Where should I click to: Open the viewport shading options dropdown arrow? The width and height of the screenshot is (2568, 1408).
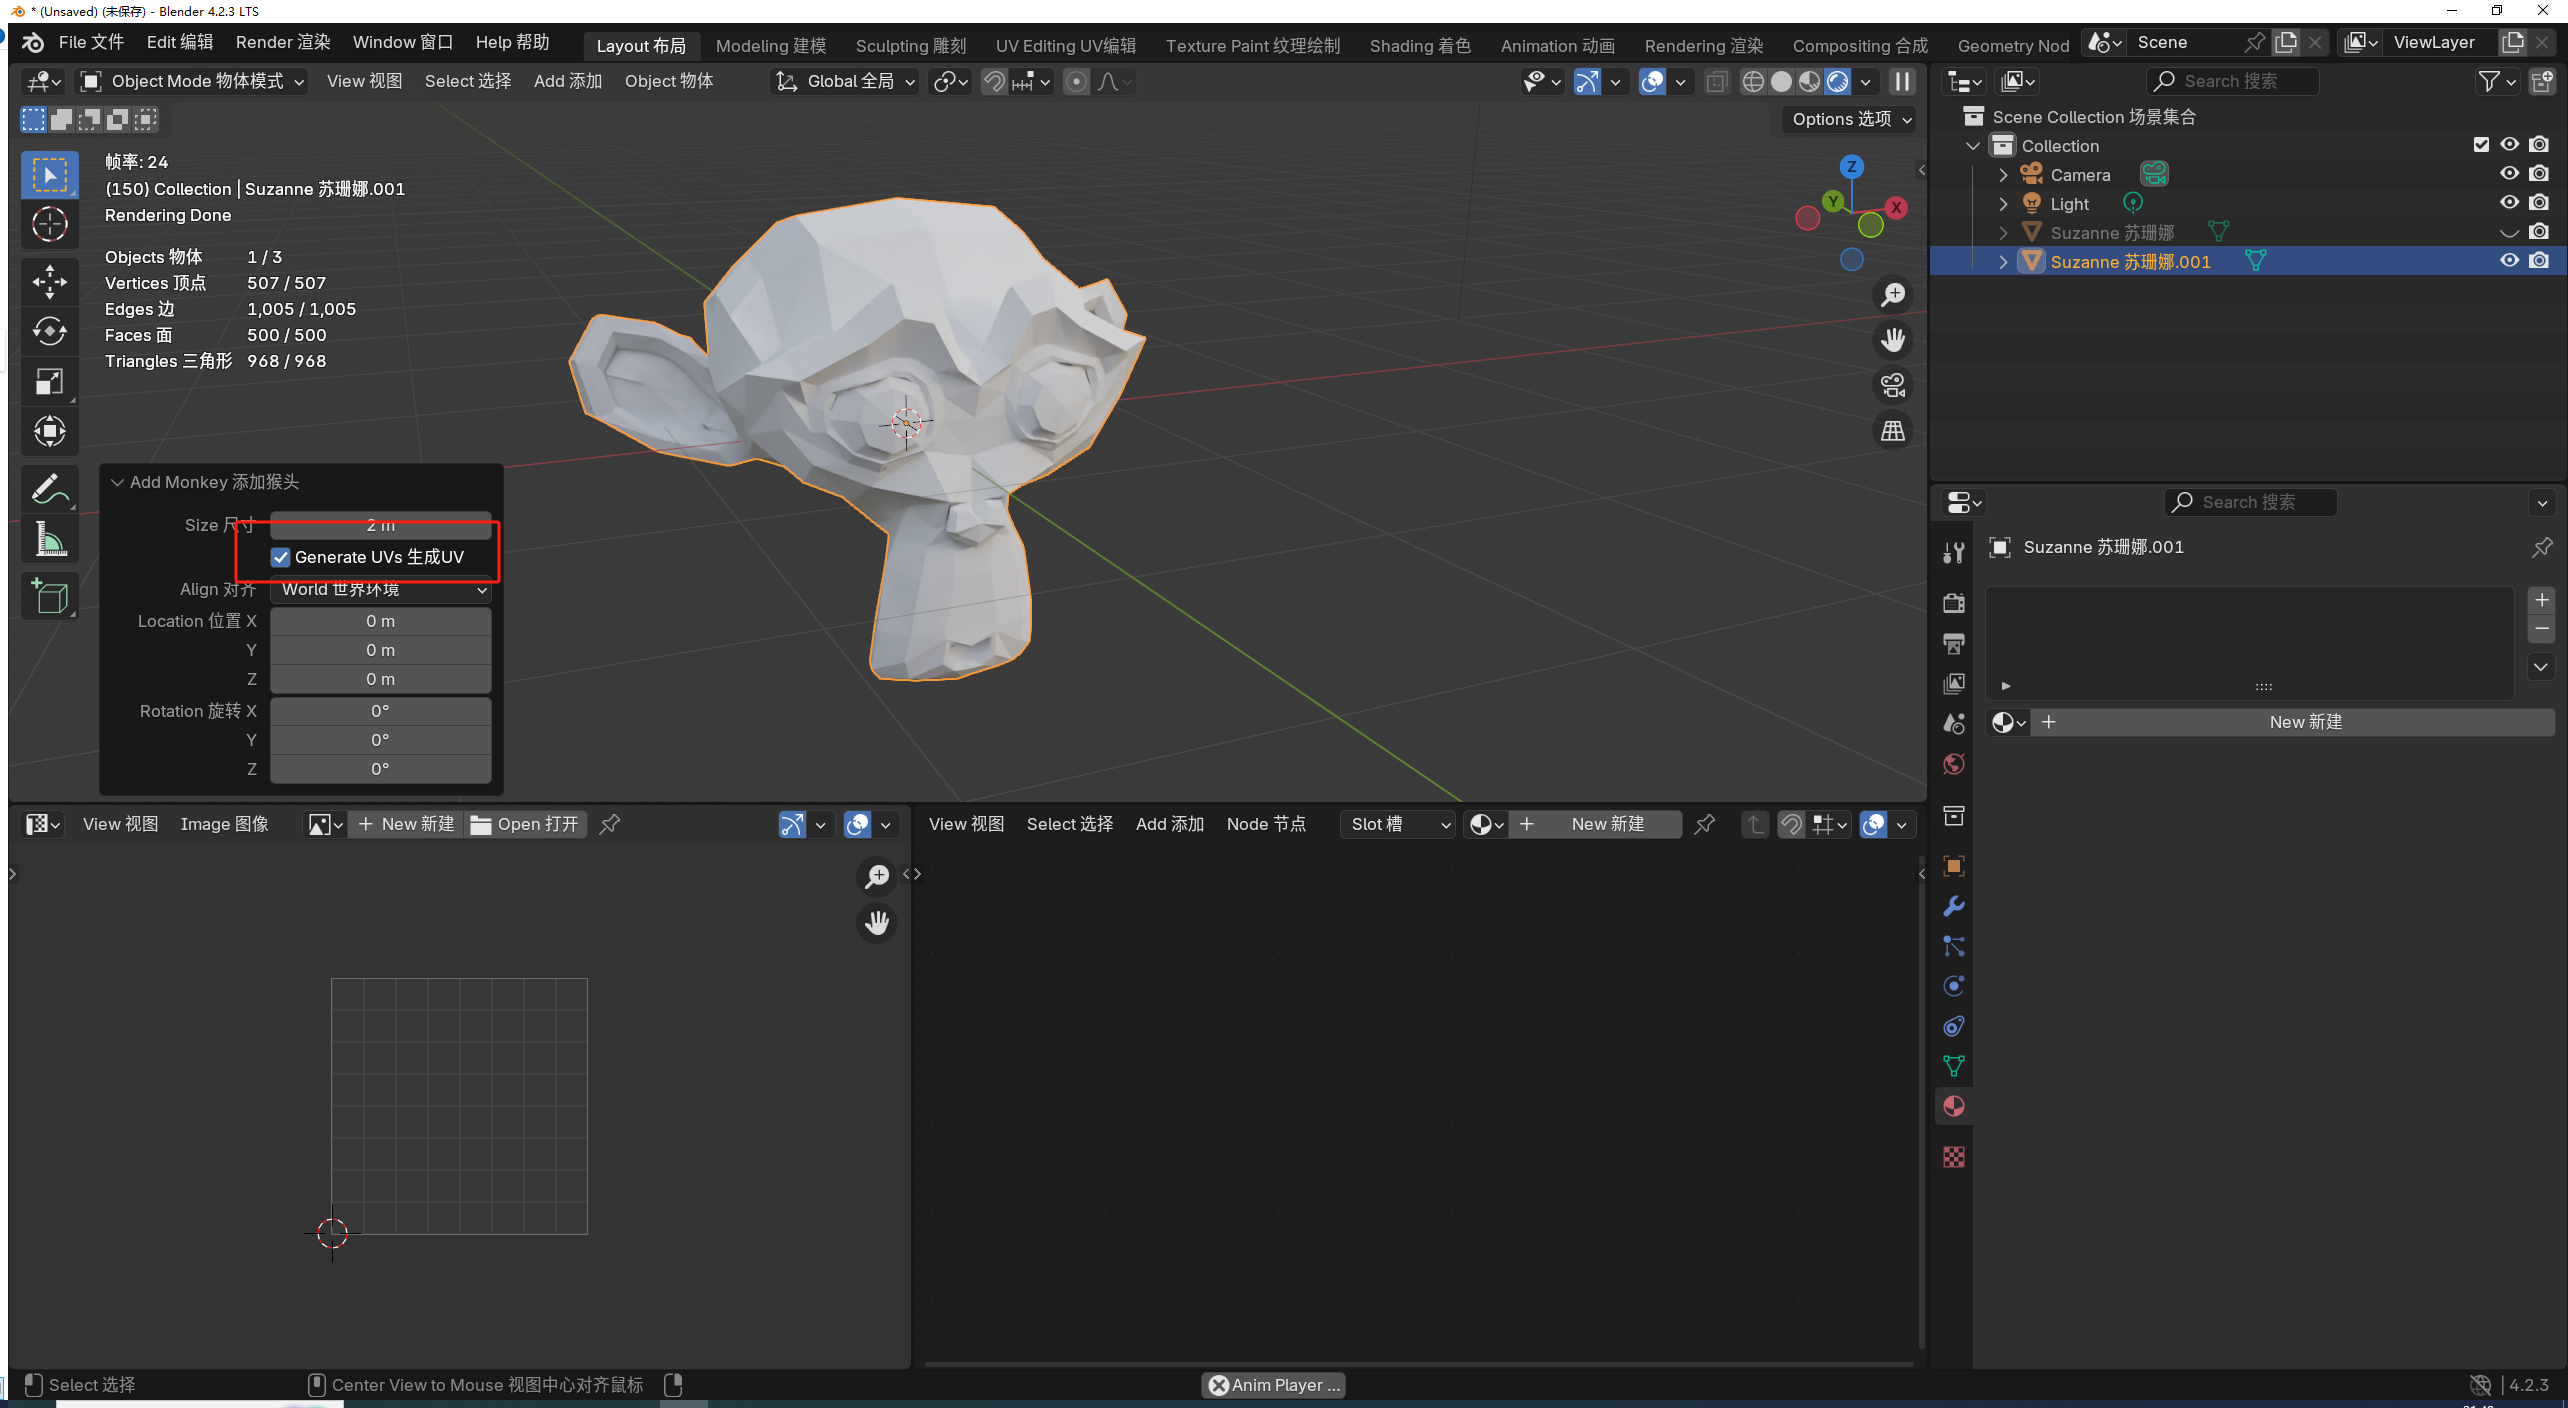pyautogui.click(x=1866, y=81)
